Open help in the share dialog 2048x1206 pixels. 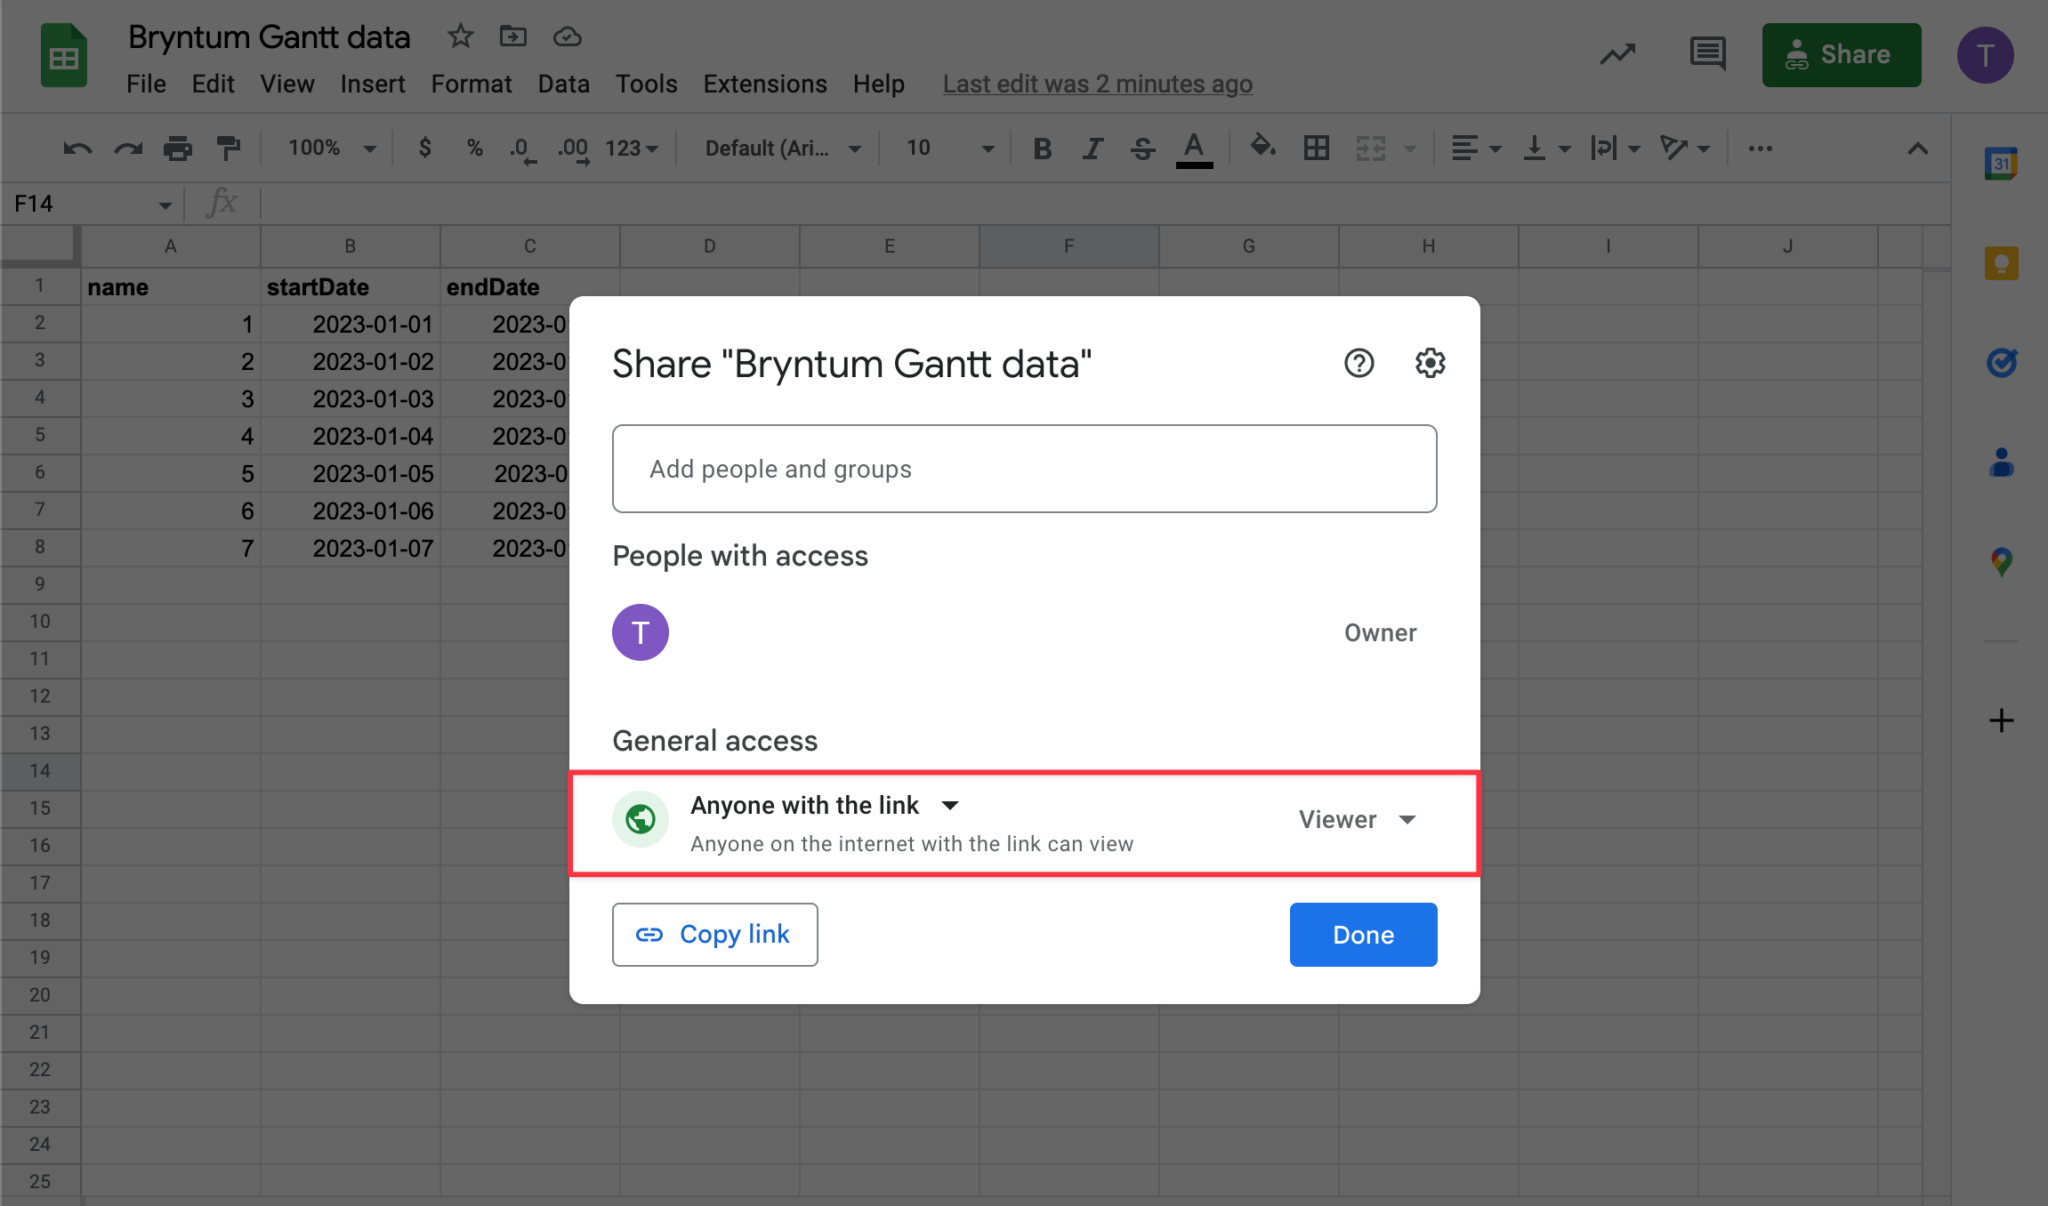(x=1359, y=363)
